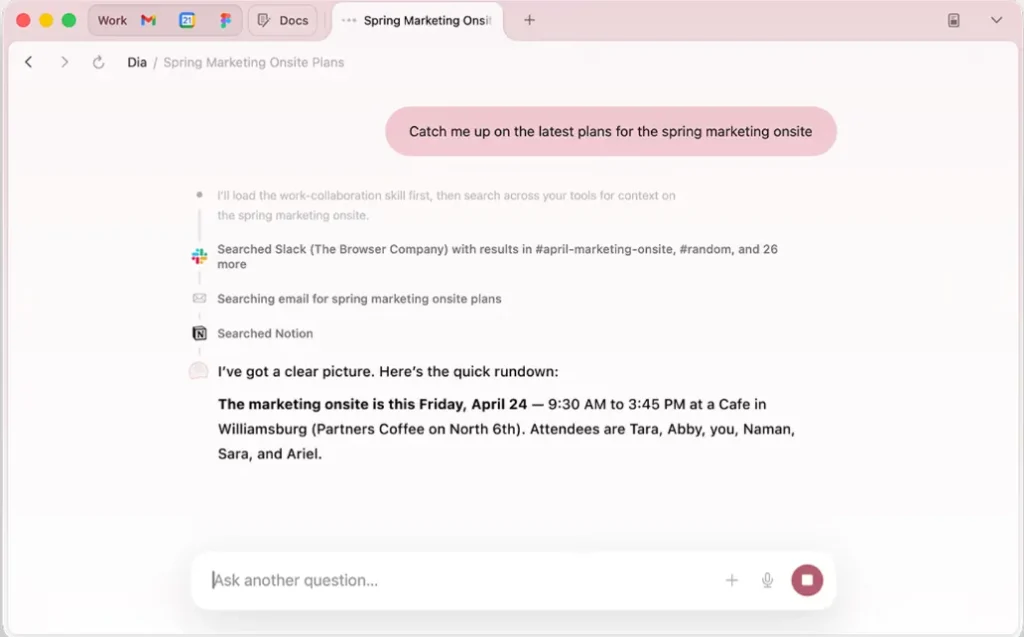Click Spring Marketing Onsite Plans breadcrumb
The image size is (1024, 637).
coord(253,62)
